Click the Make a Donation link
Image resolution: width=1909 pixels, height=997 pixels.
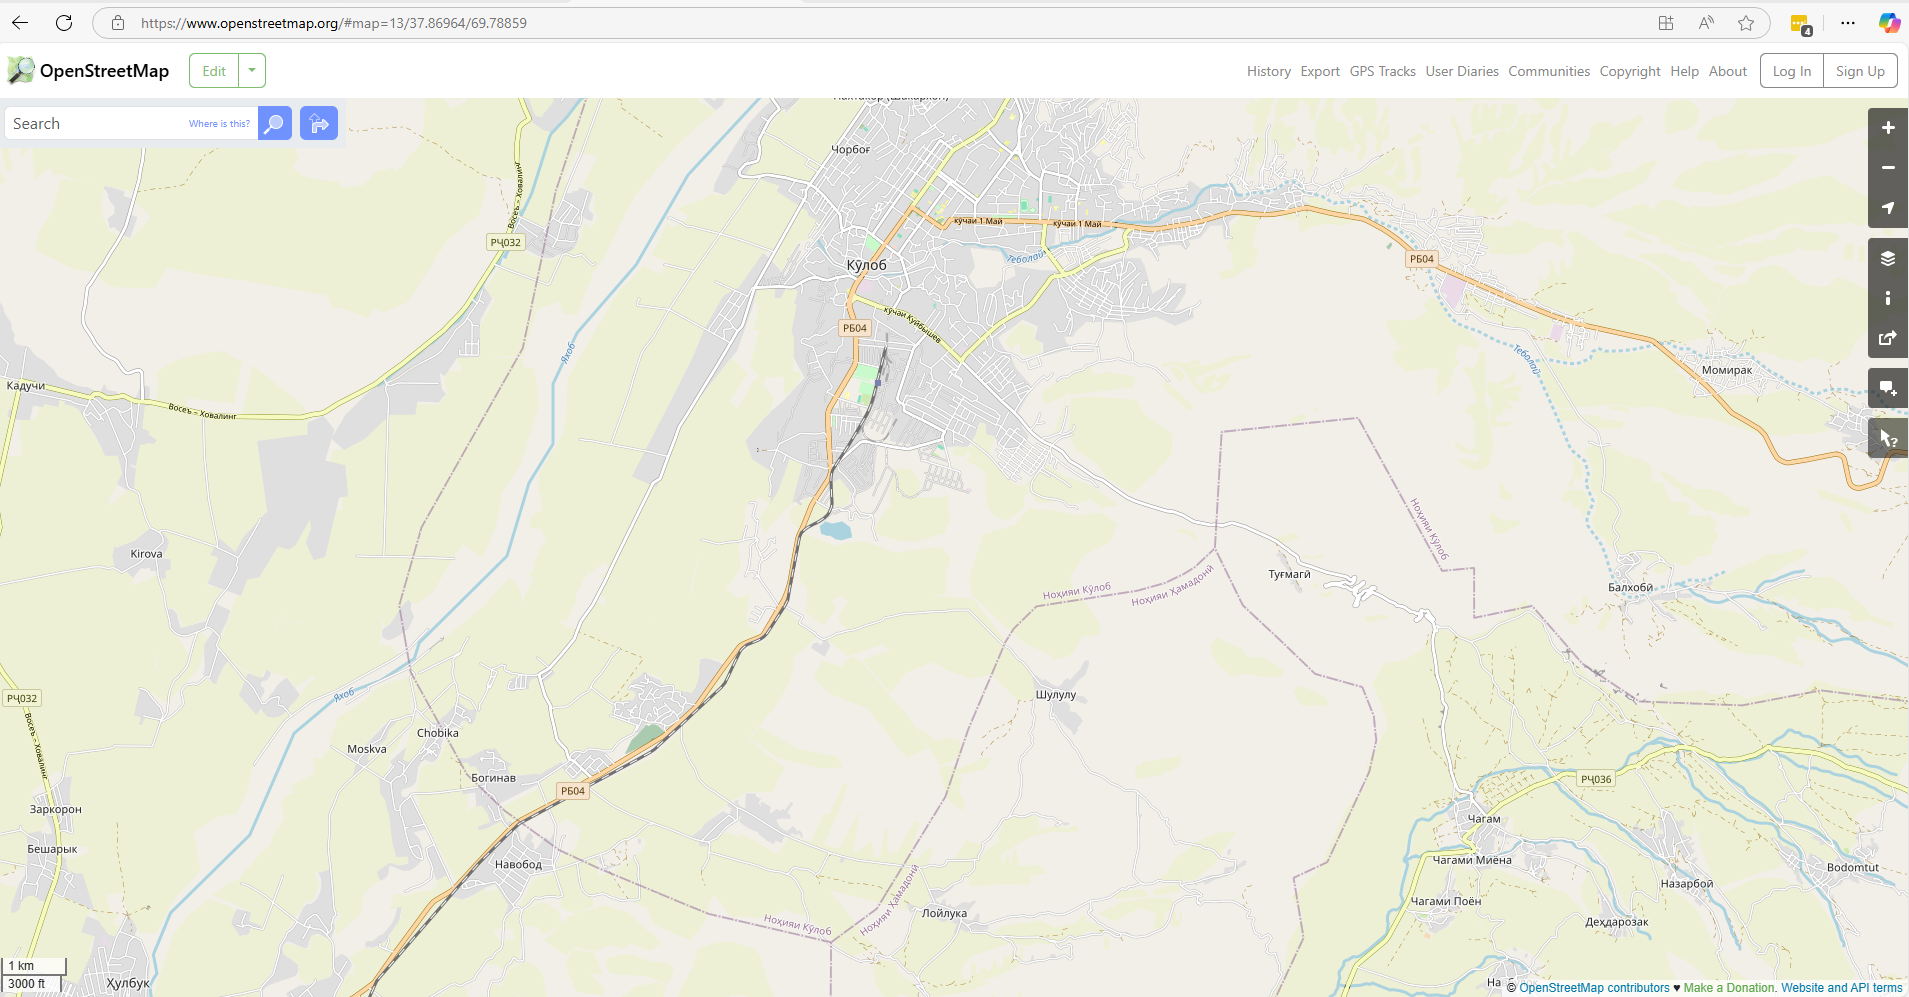(x=1729, y=988)
